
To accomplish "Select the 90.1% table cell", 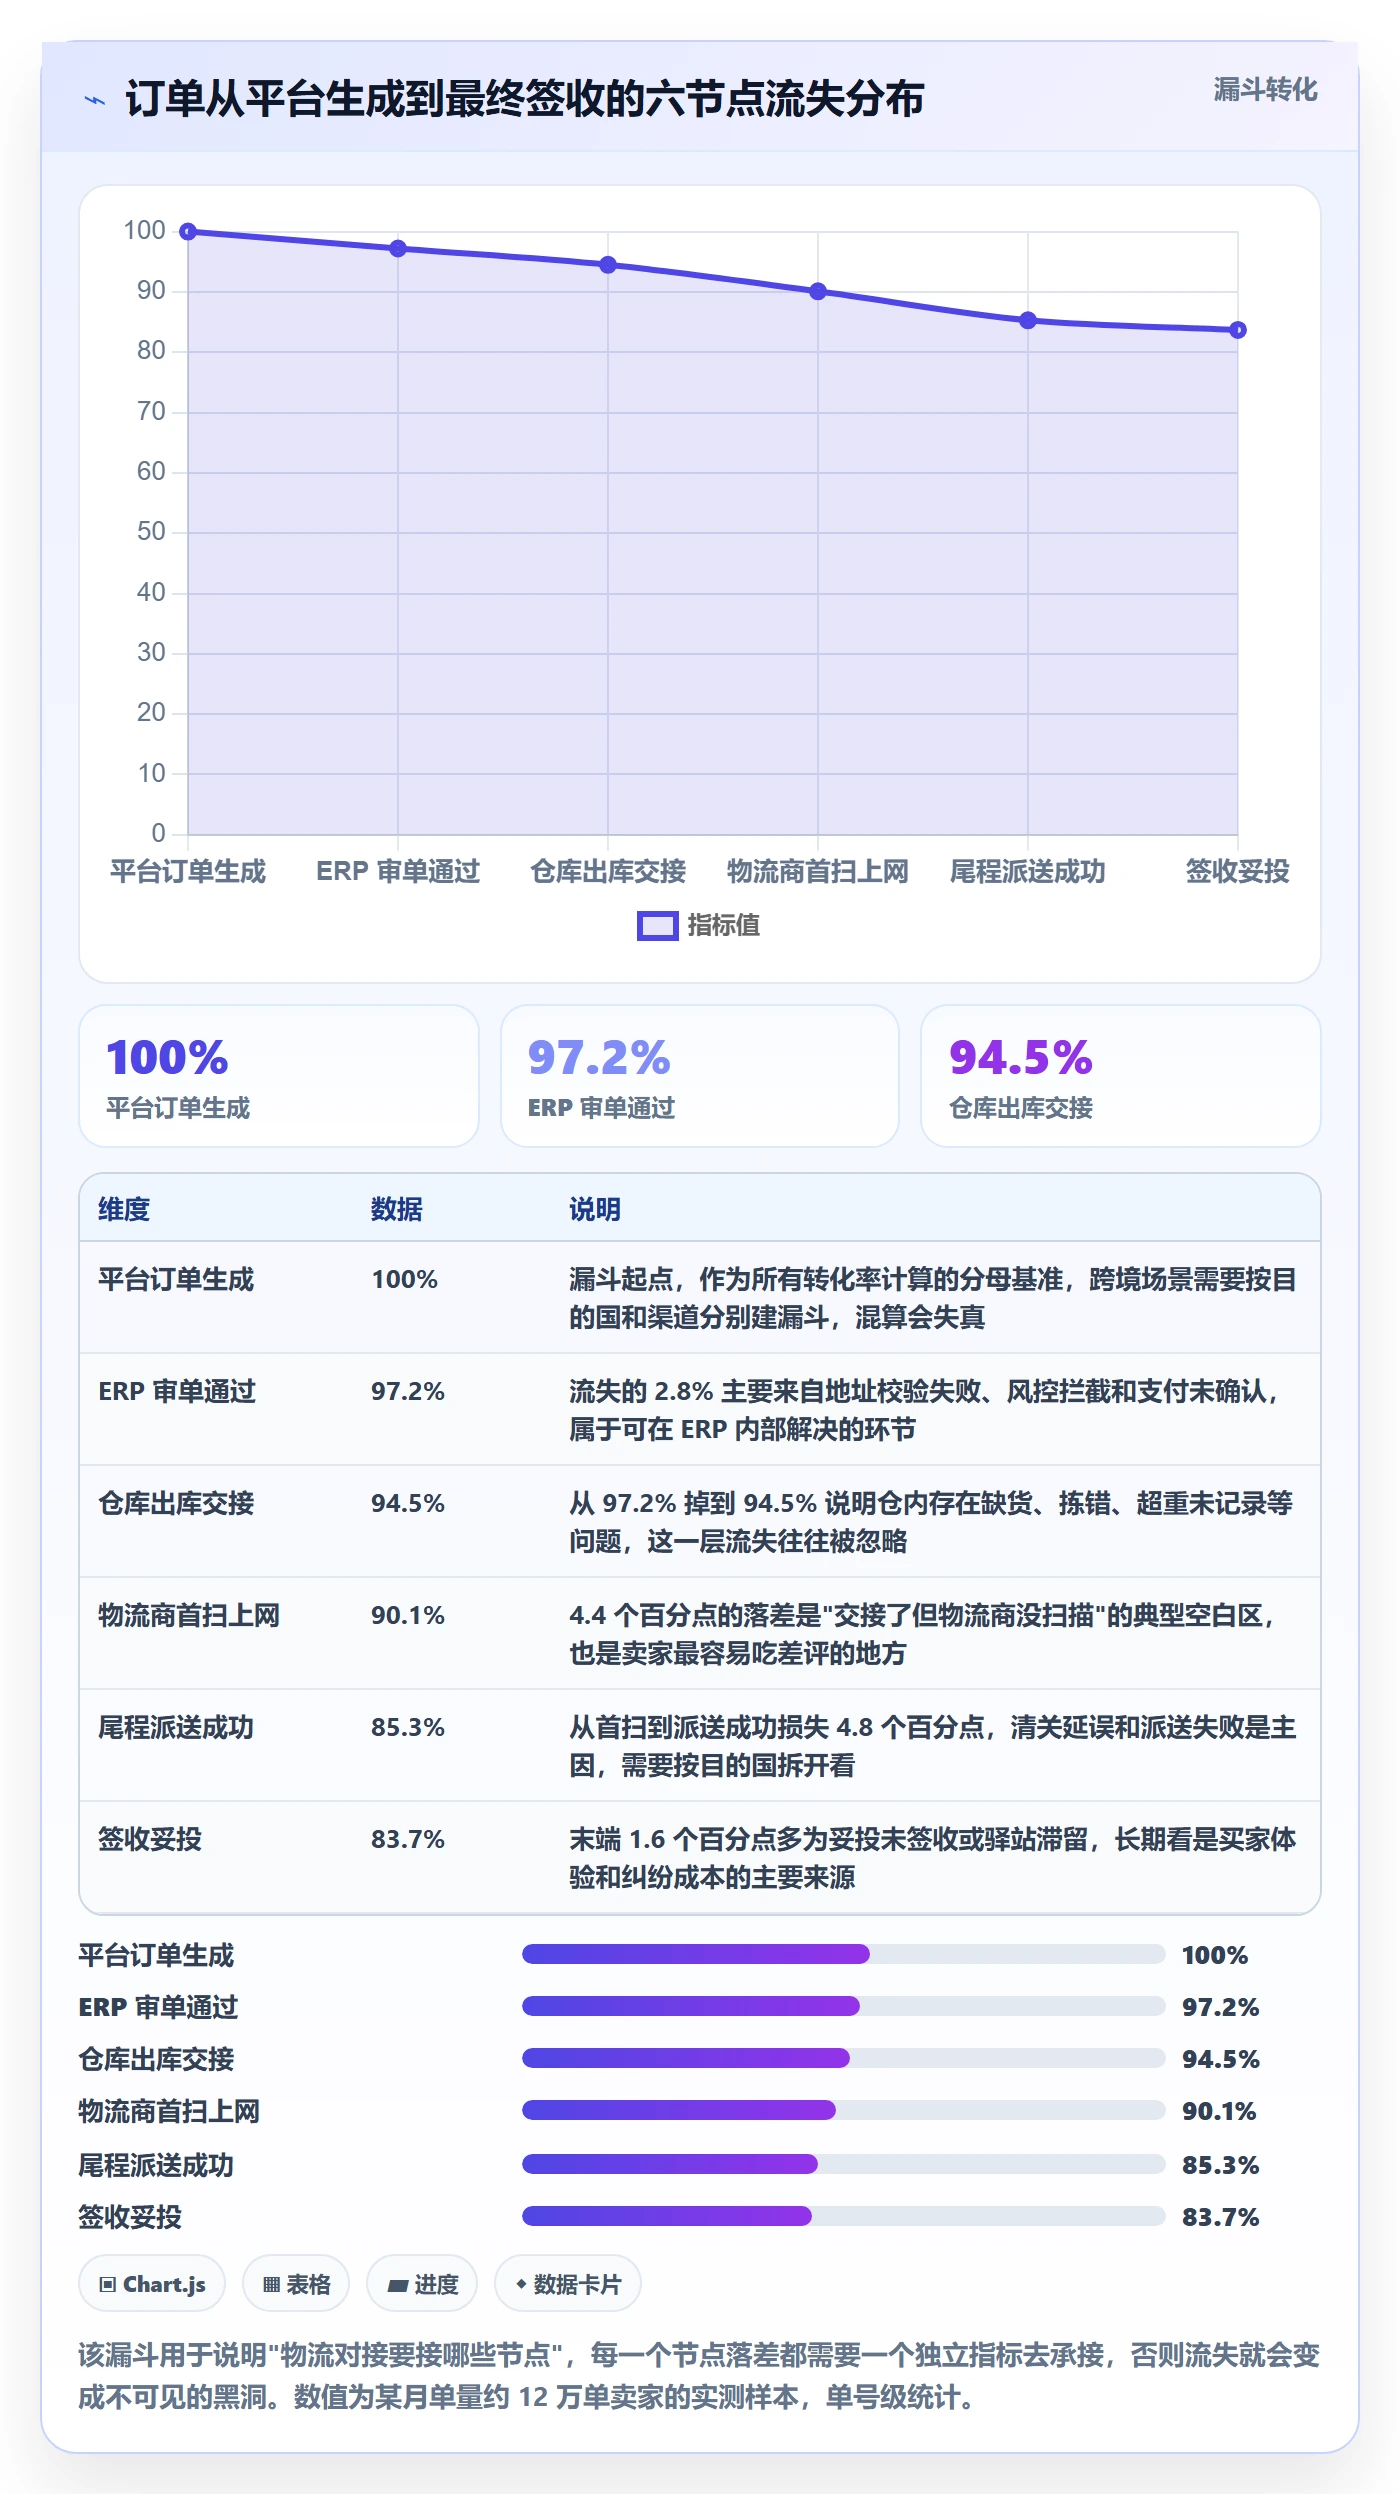I will [408, 1615].
